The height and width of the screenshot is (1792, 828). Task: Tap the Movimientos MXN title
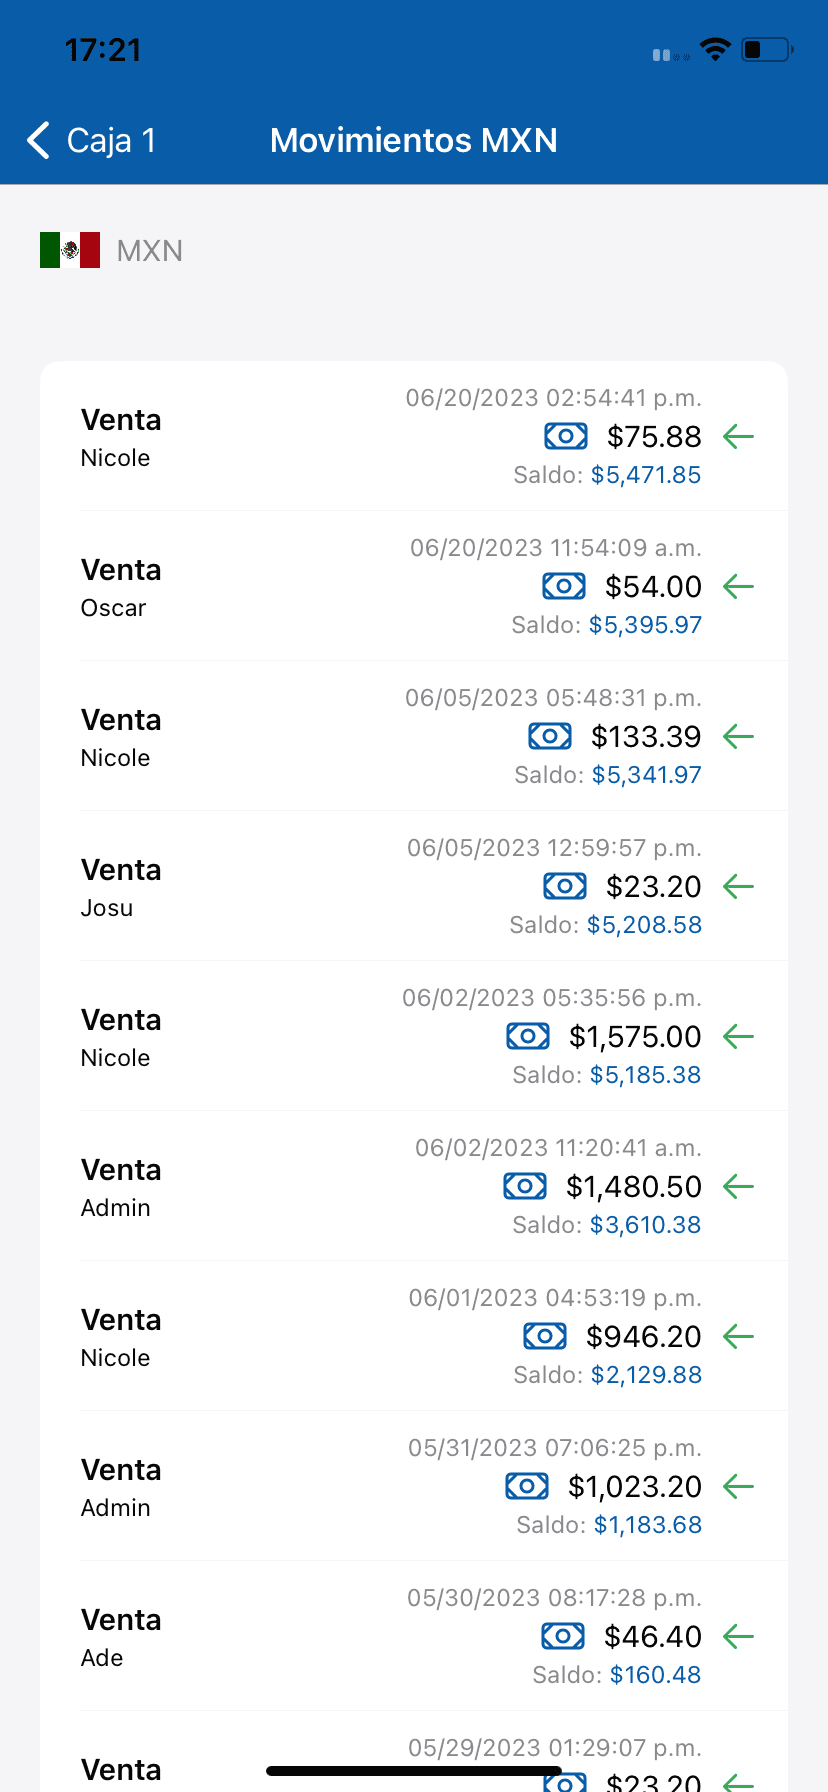[x=413, y=141]
